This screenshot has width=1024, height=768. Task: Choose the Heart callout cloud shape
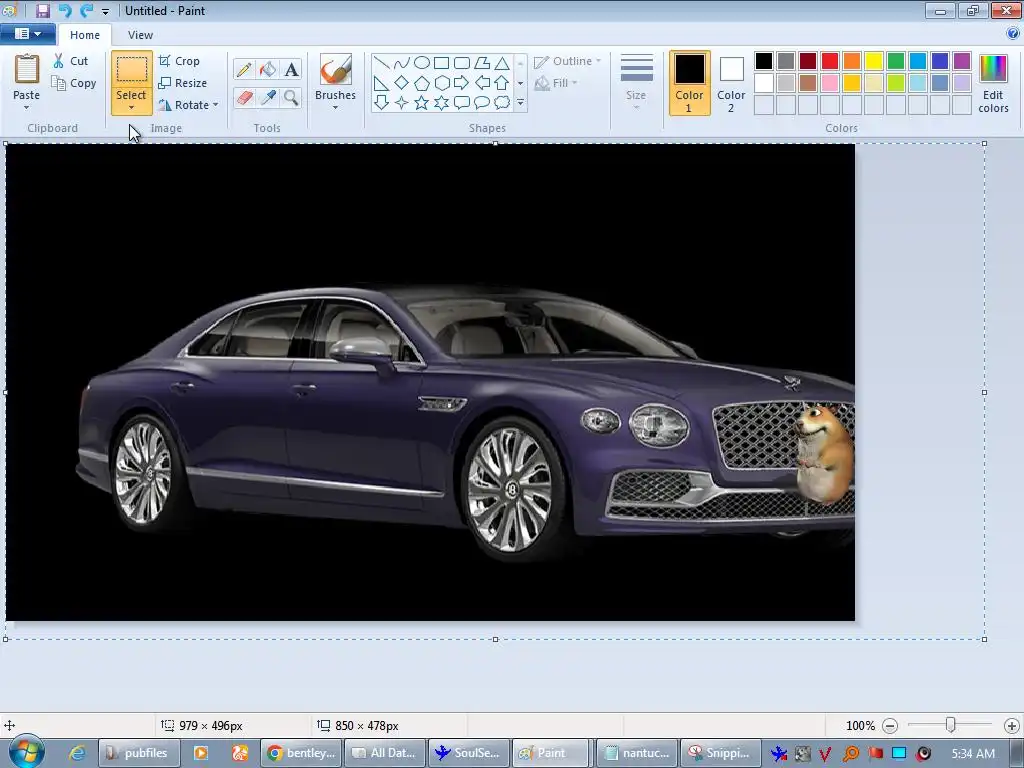tap(502, 103)
